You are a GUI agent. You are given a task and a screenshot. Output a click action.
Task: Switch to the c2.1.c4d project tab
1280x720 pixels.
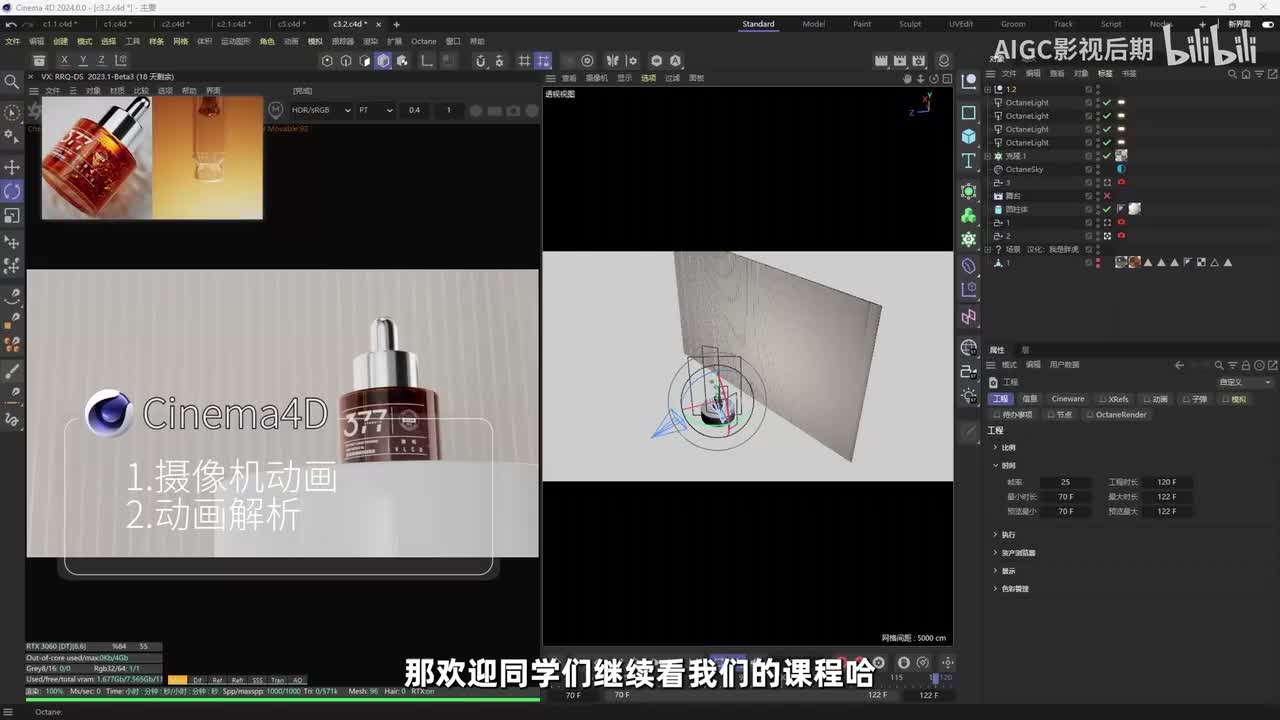click(x=234, y=24)
